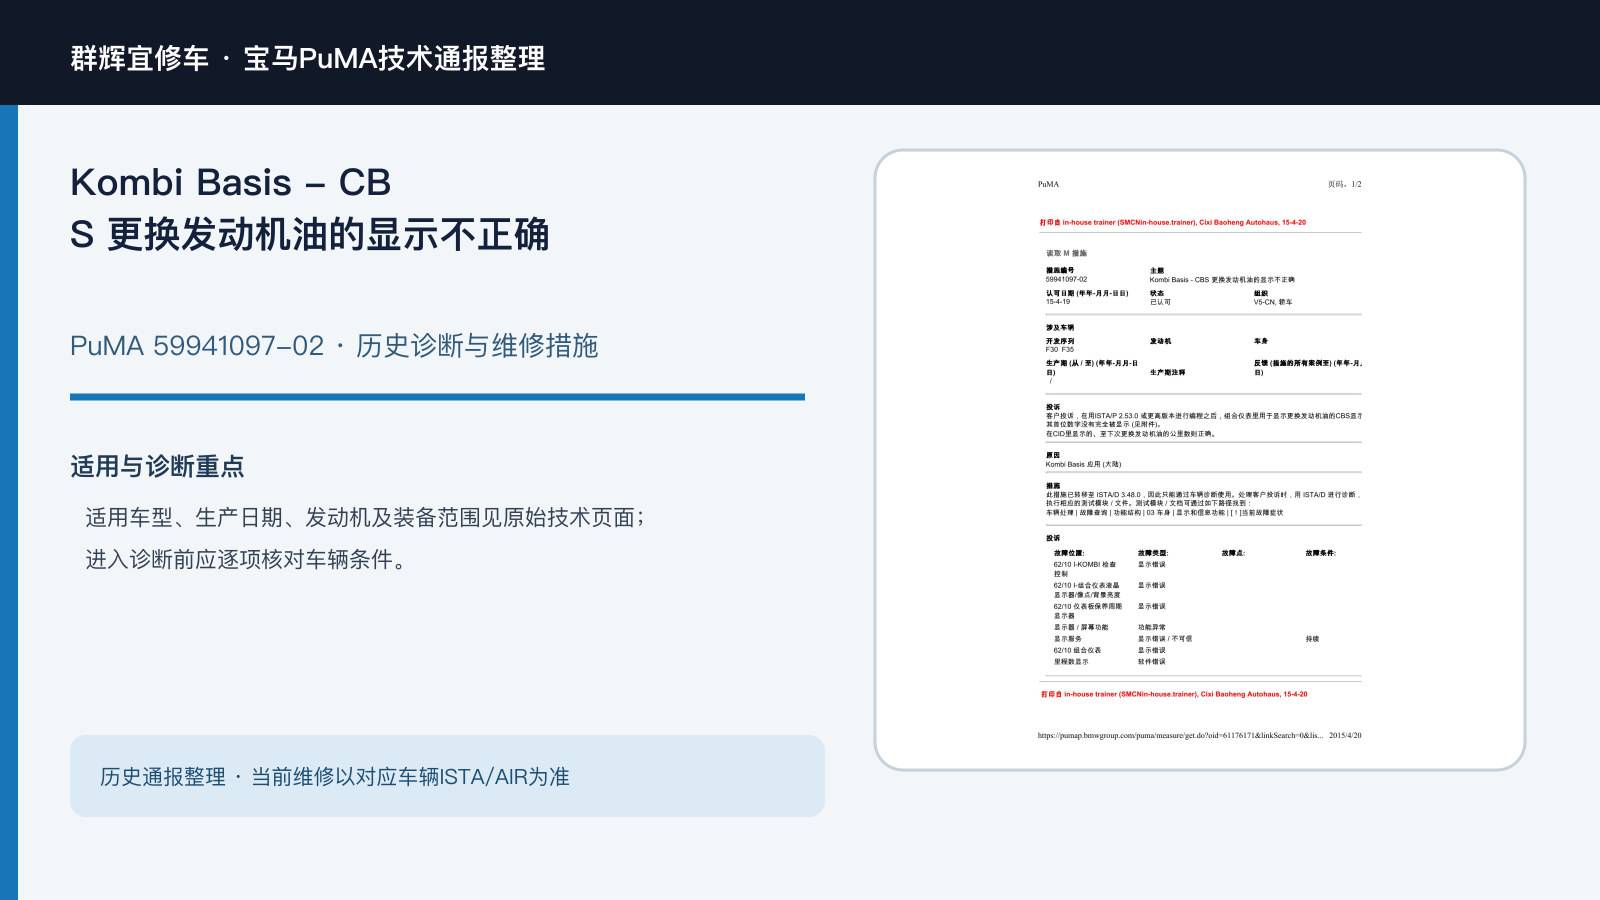
Task: Click the 历史通报整理 ISTA/AIR note box
Action: [447, 776]
